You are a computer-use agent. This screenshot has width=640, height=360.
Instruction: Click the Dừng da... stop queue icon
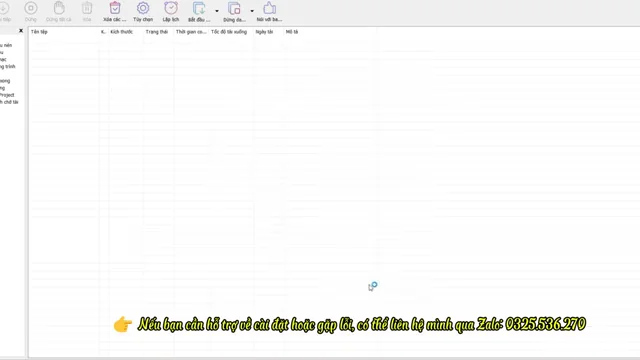[x=234, y=8]
